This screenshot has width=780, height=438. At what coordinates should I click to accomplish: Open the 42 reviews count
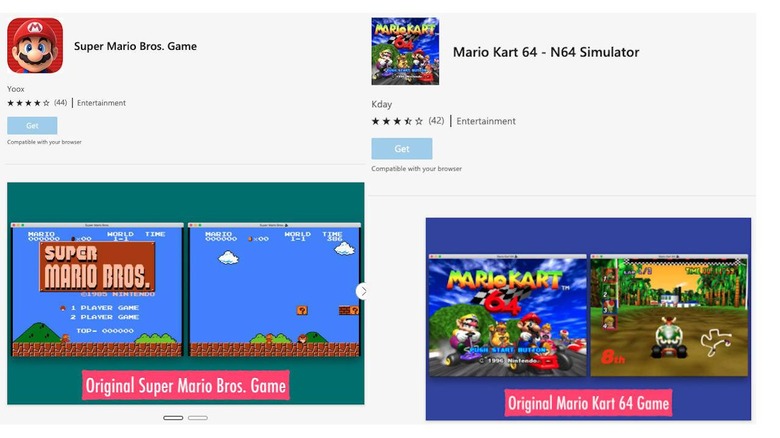click(436, 120)
